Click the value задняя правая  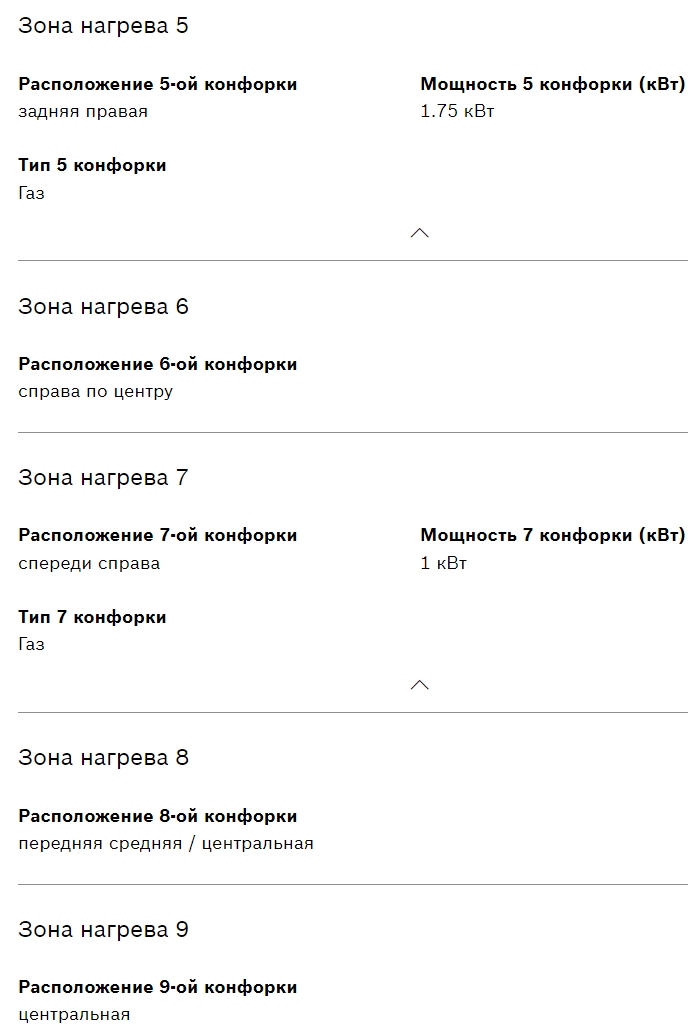pos(83,112)
